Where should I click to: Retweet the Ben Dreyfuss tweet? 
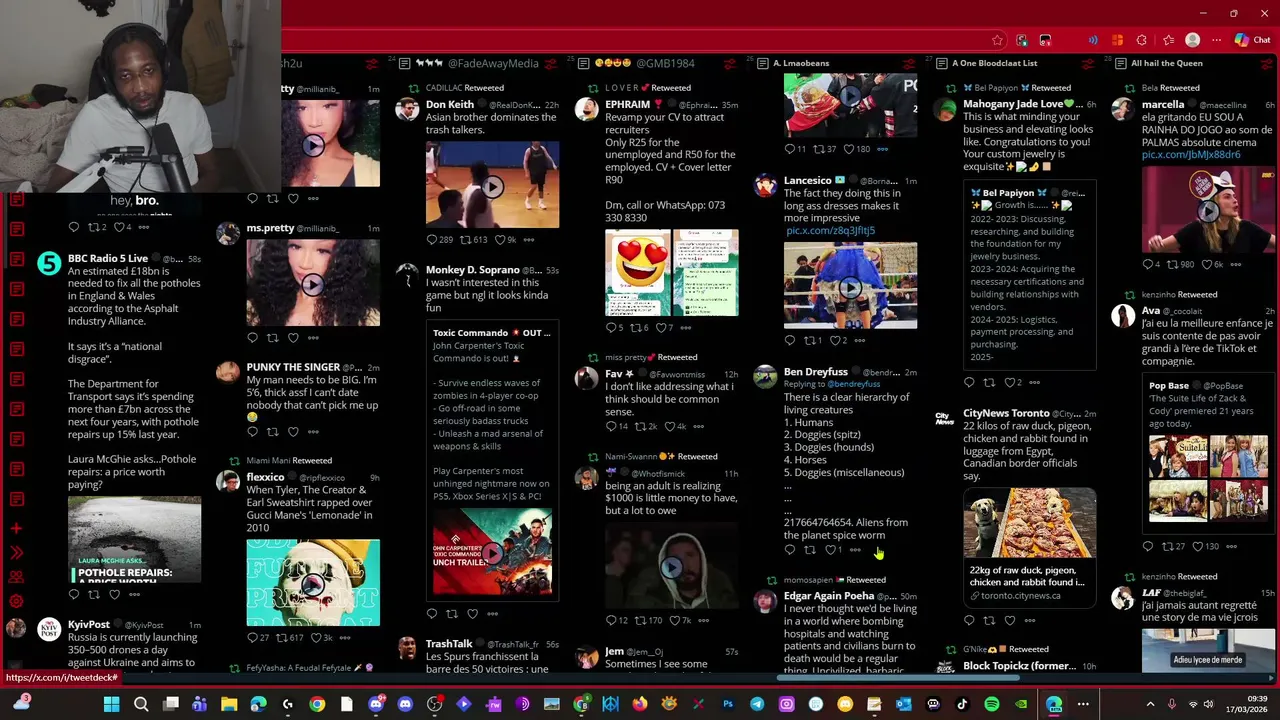[x=810, y=550]
